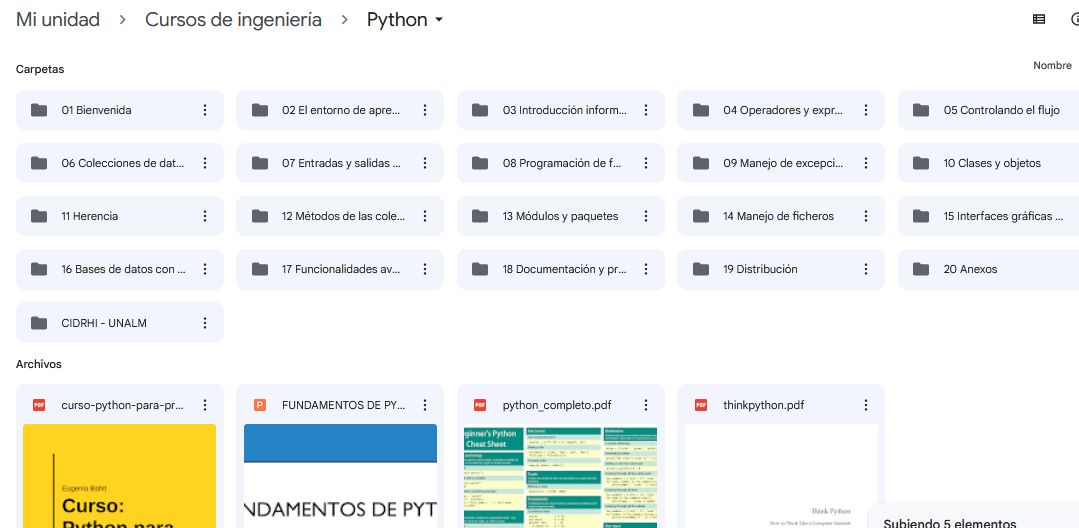Select the 12 Métodos de las cole folder
This screenshot has width=1079, height=528.
(x=340, y=216)
